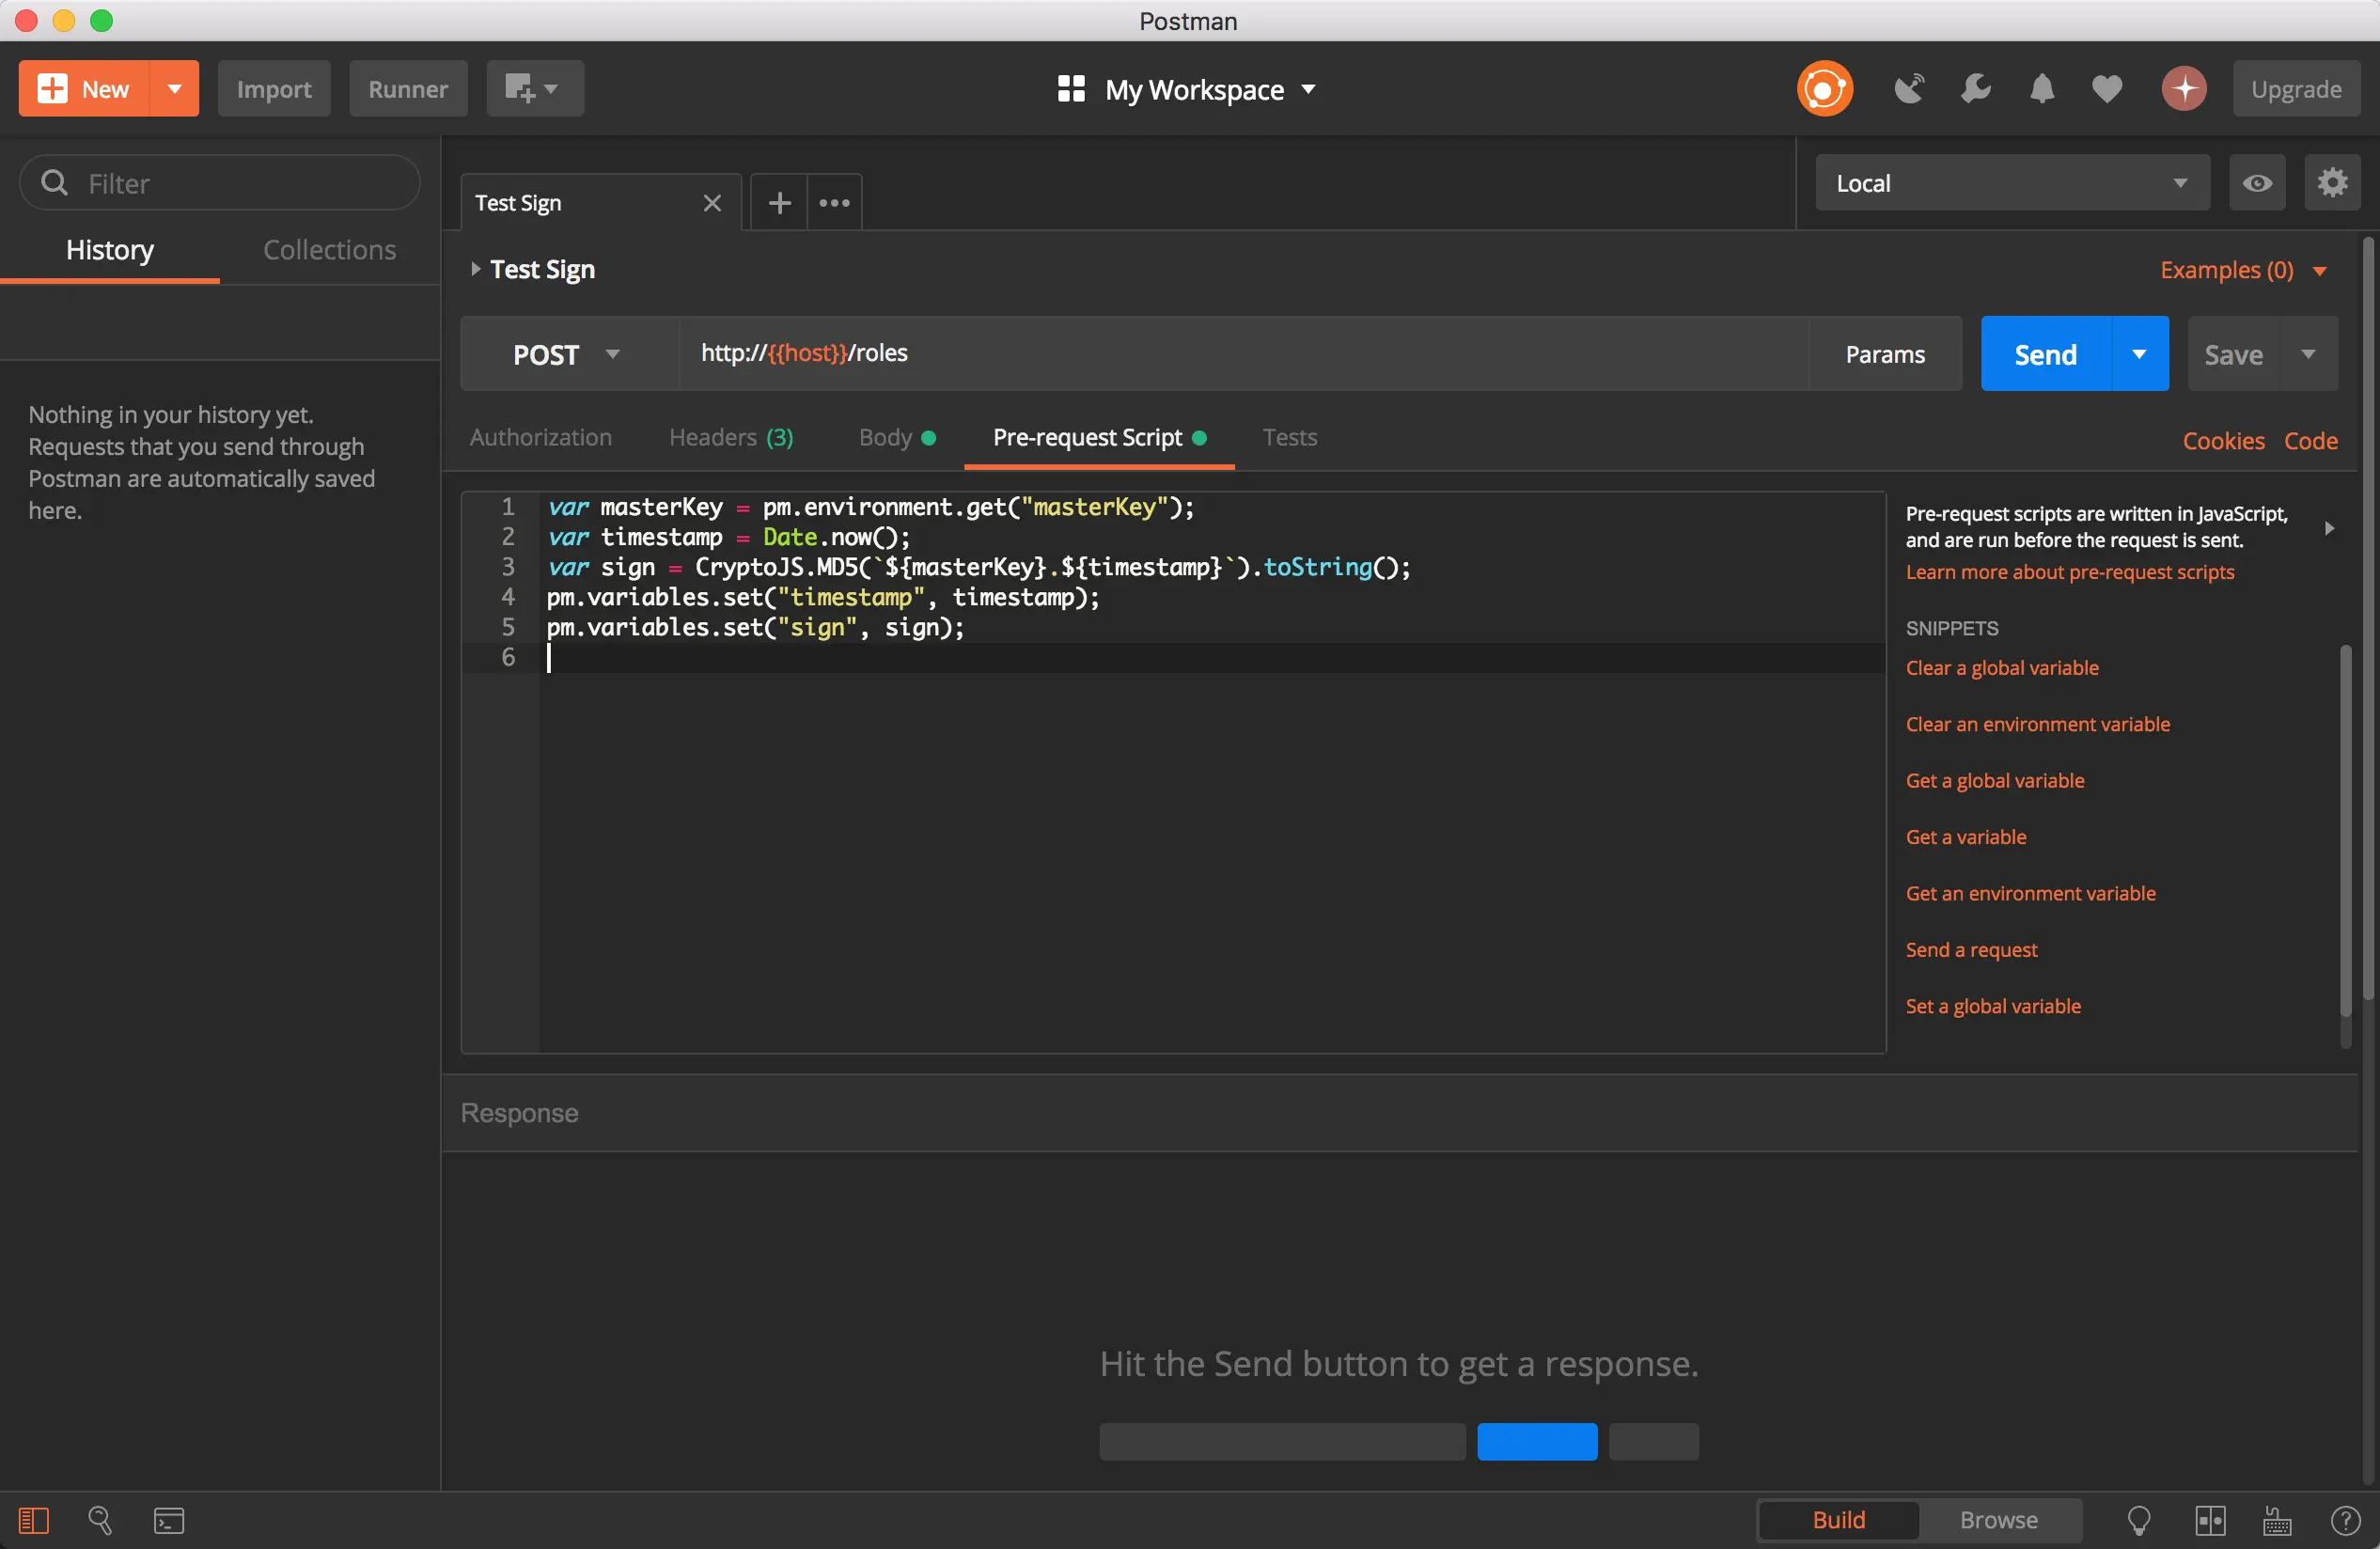Switch to Browse mode
The height and width of the screenshot is (1549, 2380).
pos(1998,1520)
